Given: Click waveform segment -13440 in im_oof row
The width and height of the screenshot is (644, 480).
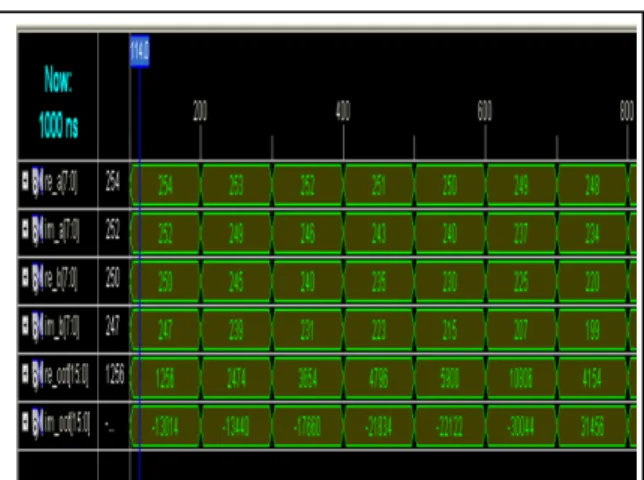Looking at the screenshot, I should pos(236,427).
